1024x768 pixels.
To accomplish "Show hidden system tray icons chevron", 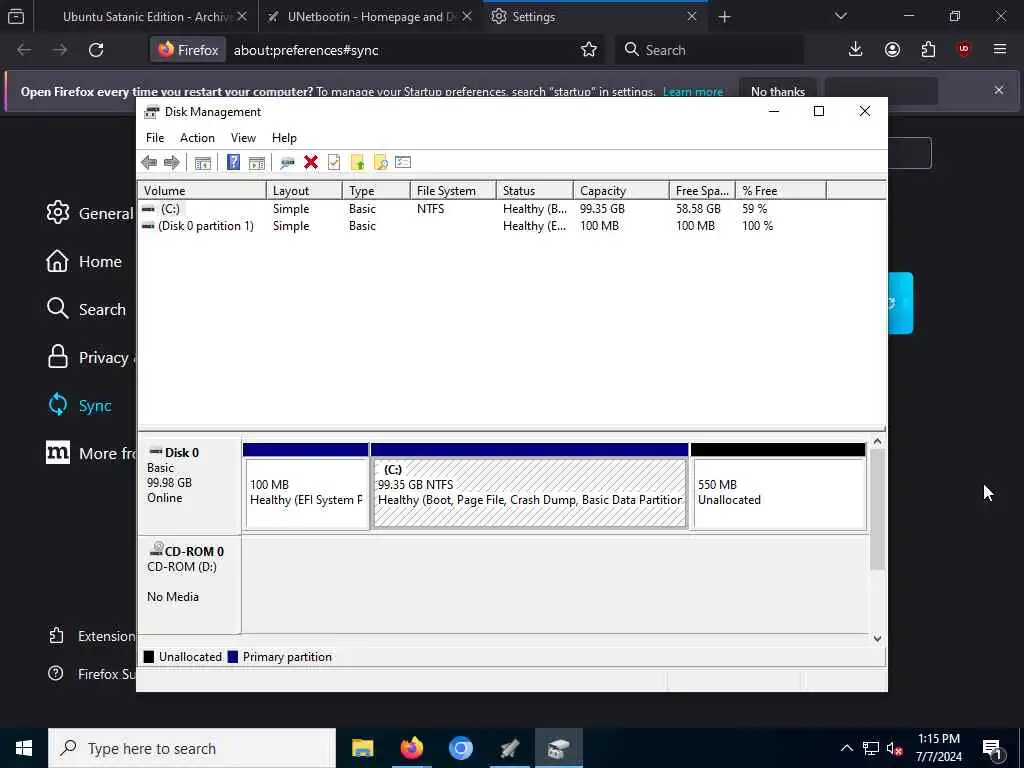I will pos(846,748).
